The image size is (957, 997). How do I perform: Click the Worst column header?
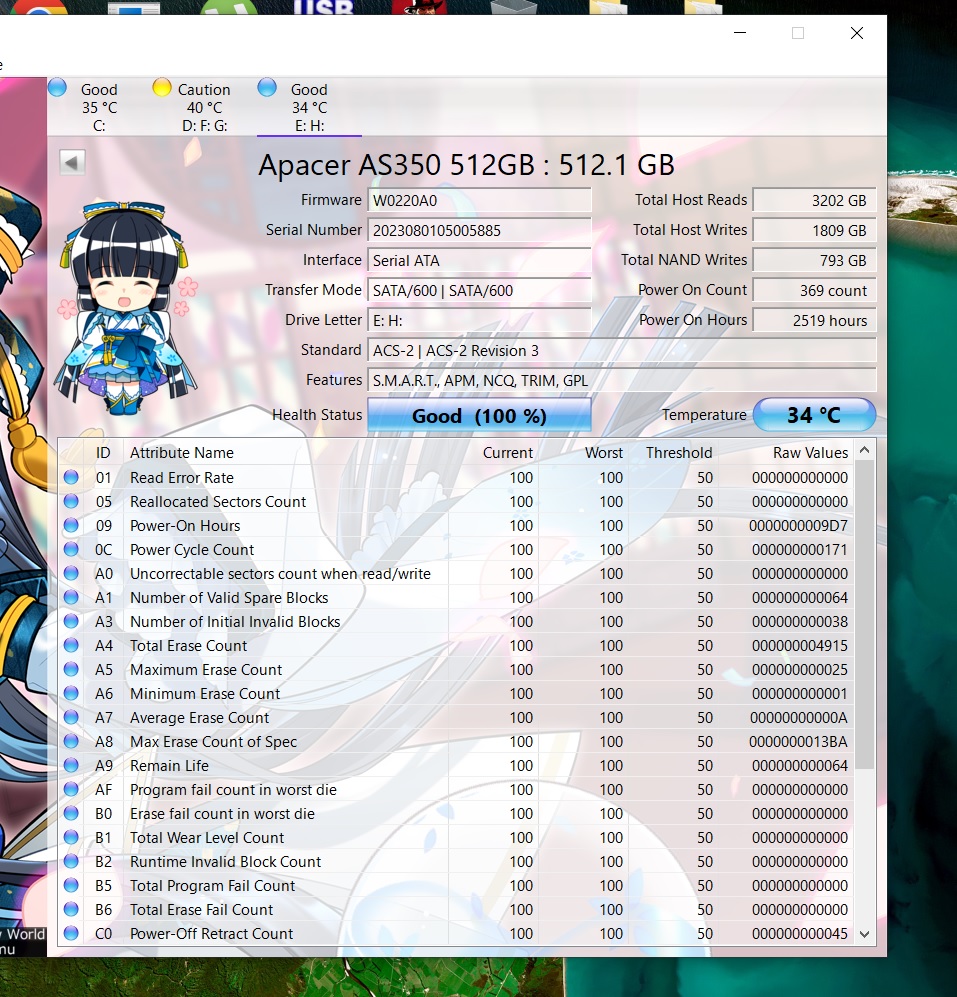click(604, 453)
